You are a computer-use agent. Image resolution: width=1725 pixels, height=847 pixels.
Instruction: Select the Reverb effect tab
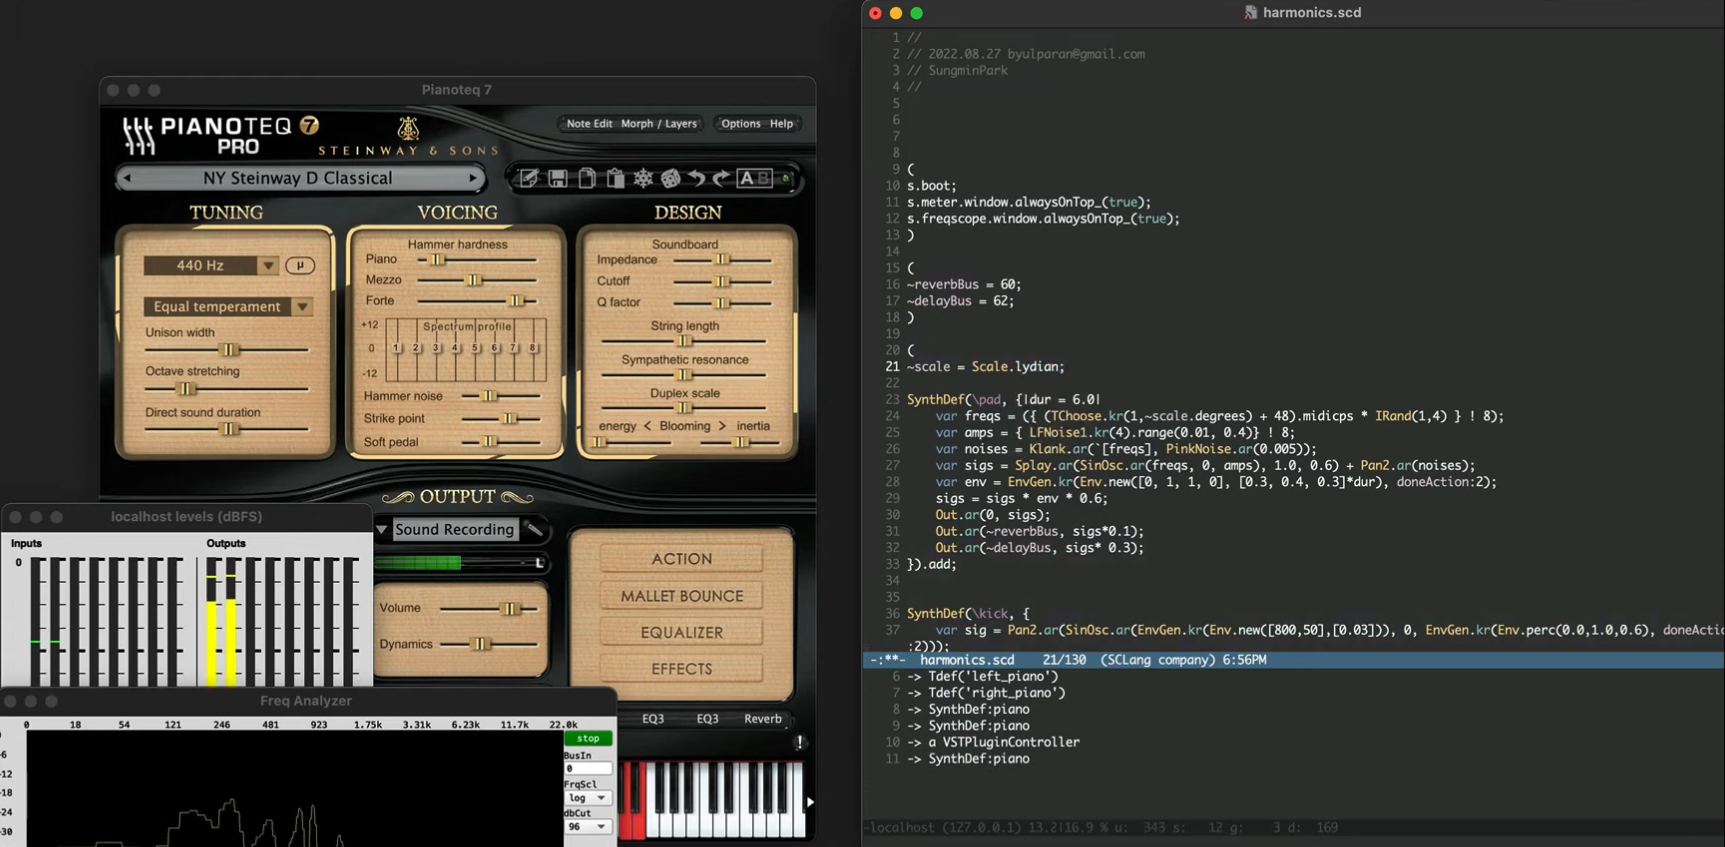click(x=763, y=719)
